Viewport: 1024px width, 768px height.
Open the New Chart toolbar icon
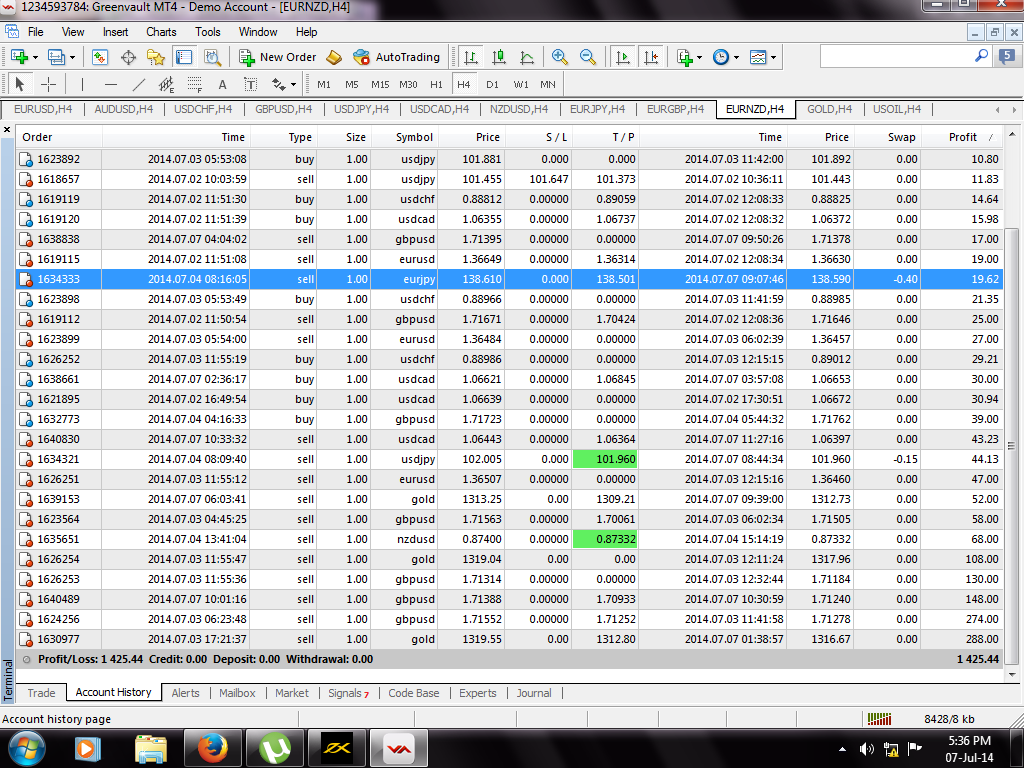[20, 57]
